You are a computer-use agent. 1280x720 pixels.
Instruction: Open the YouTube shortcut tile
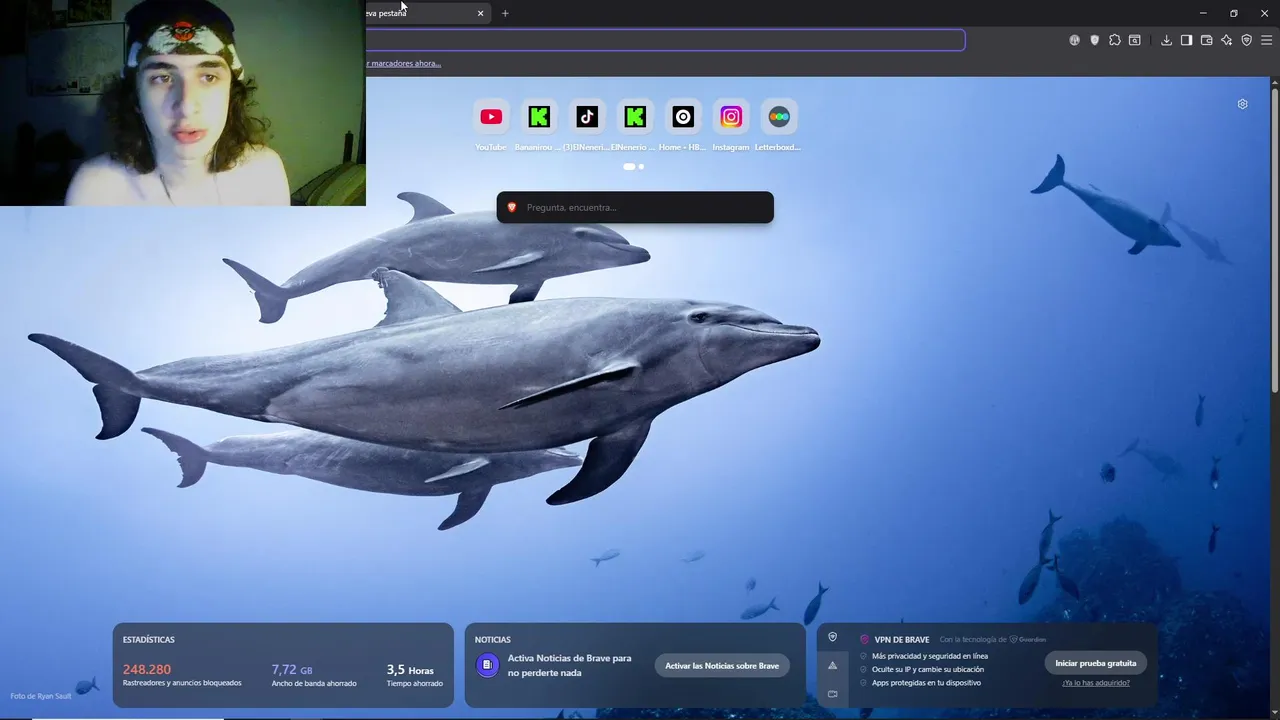[x=491, y=117]
